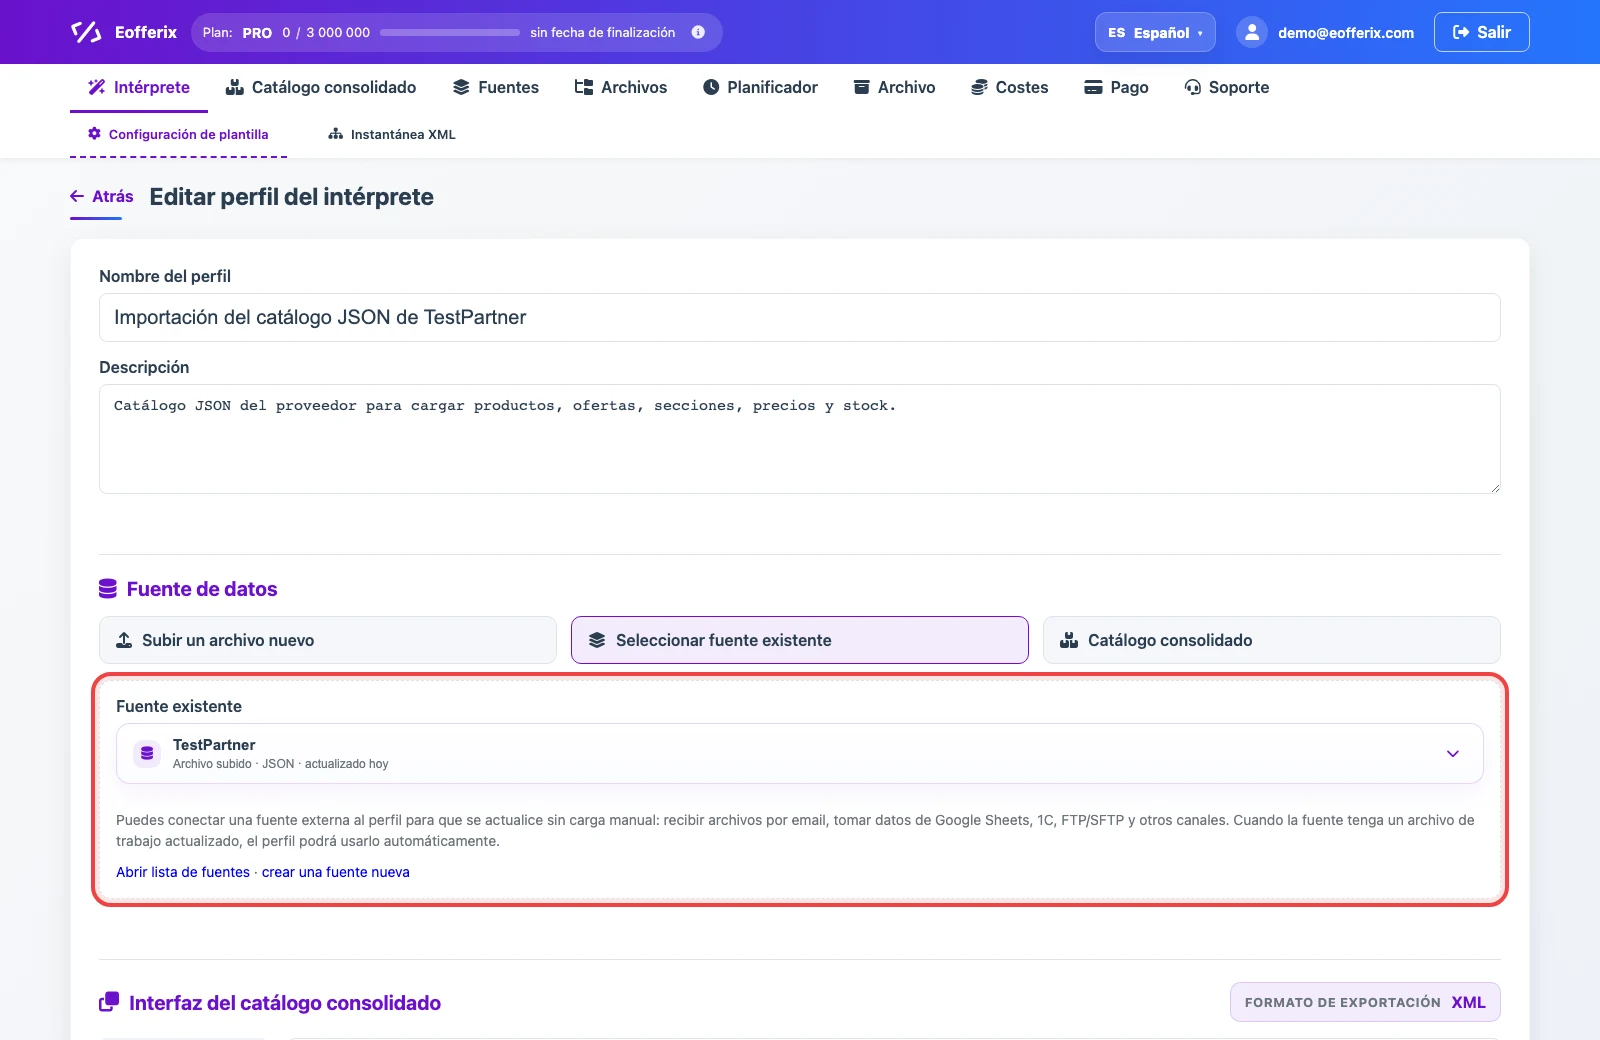Select the Configuración de plantilla subtab
Image resolution: width=1600 pixels, height=1040 pixels.
click(178, 134)
